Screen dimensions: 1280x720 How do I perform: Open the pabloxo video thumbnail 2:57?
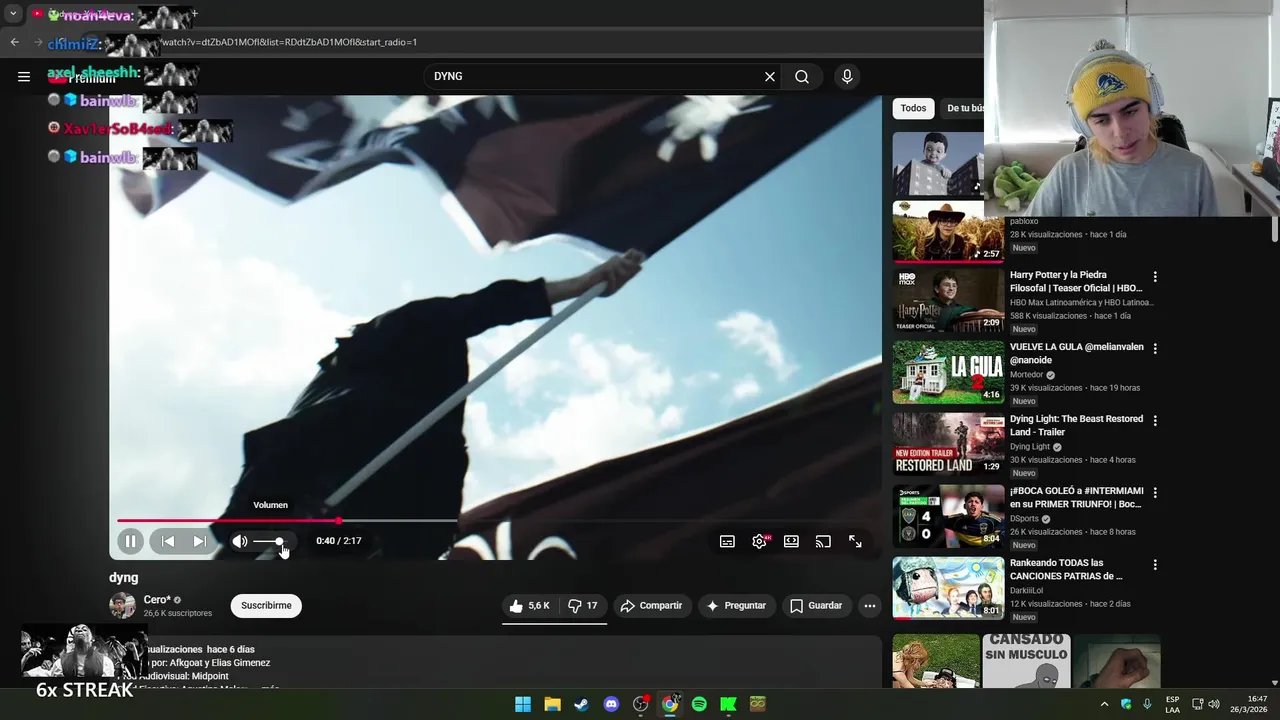pyautogui.click(x=948, y=231)
